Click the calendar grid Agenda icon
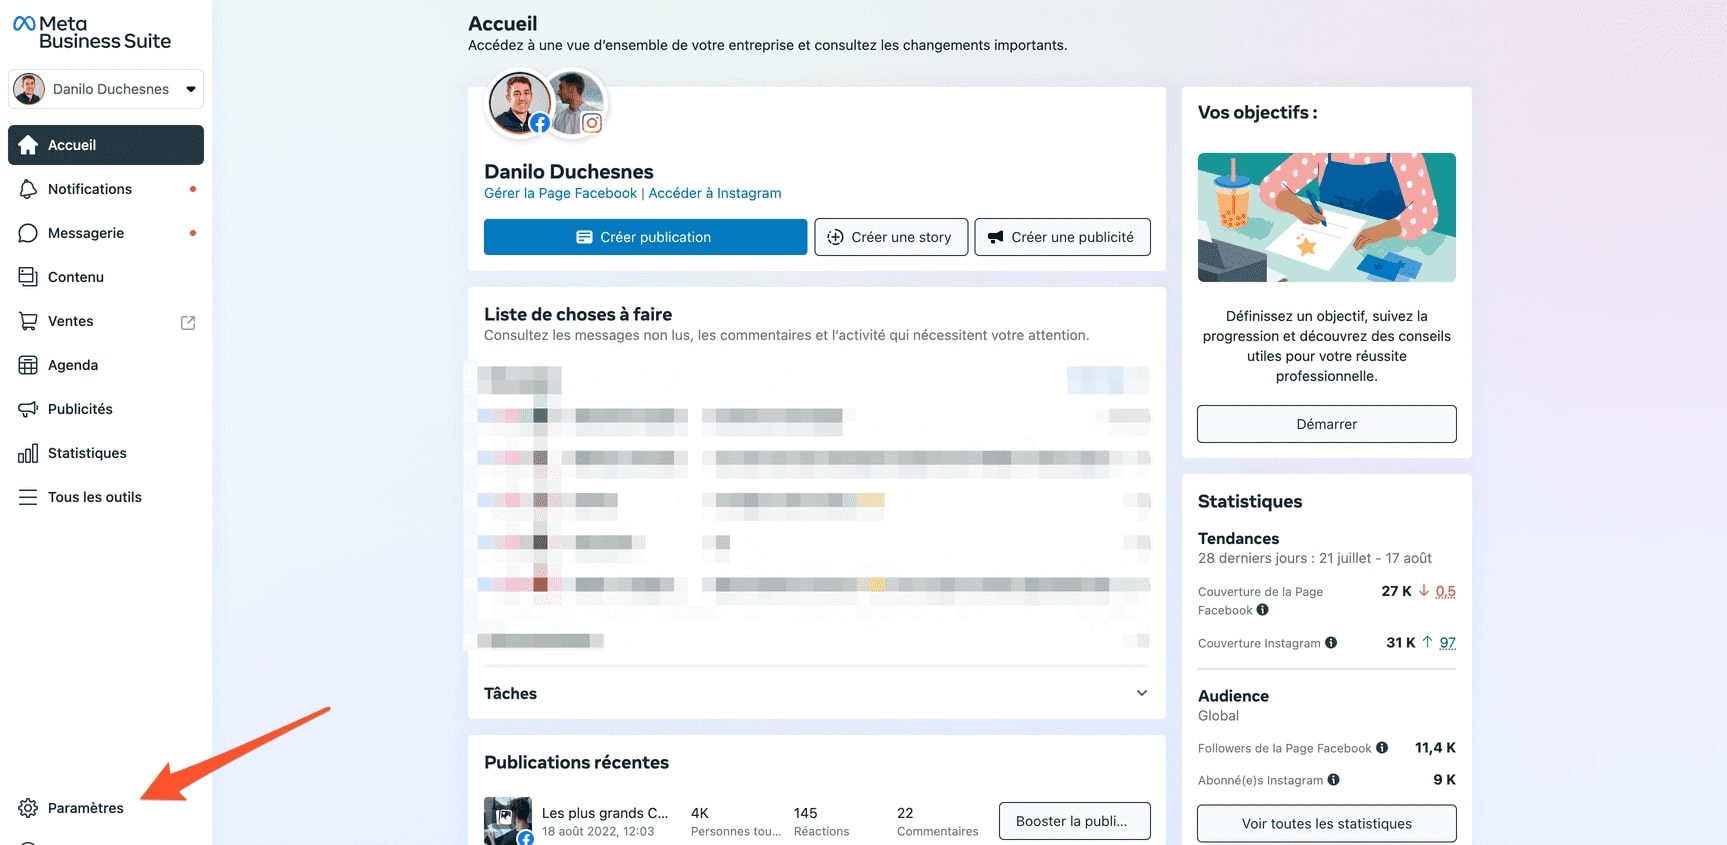Screen dimensions: 1727x845 pyautogui.click(x=28, y=365)
